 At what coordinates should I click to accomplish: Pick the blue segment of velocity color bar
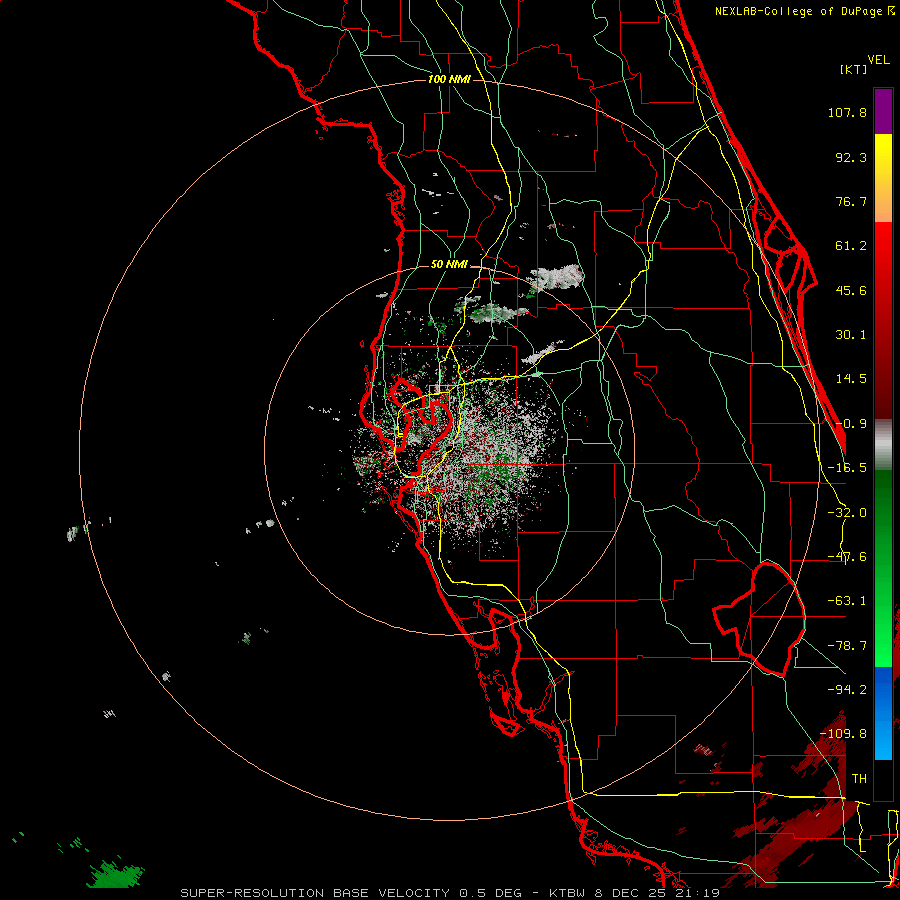883,713
